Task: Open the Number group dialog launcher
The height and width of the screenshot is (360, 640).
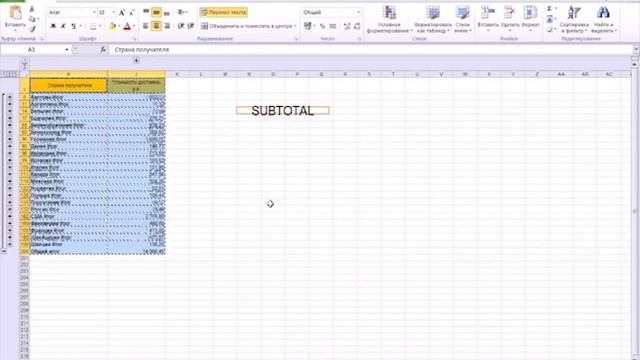Action: pos(360,39)
